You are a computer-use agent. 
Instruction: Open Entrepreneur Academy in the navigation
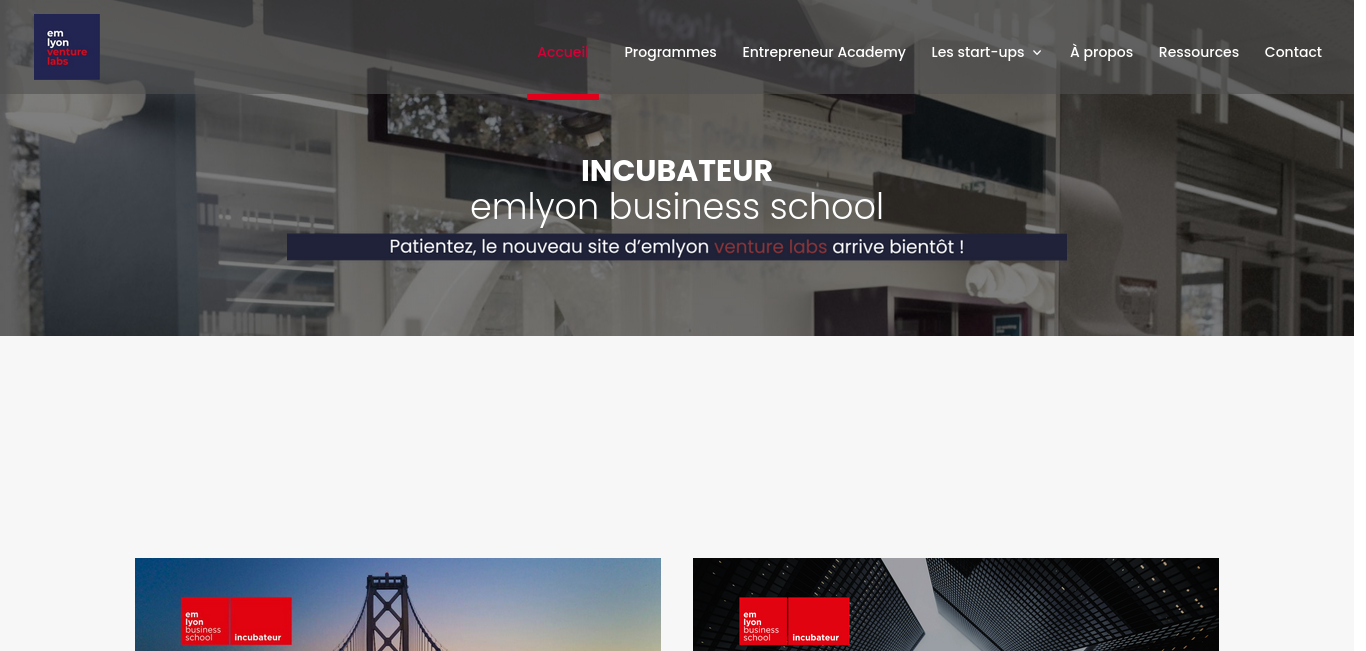[824, 52]
